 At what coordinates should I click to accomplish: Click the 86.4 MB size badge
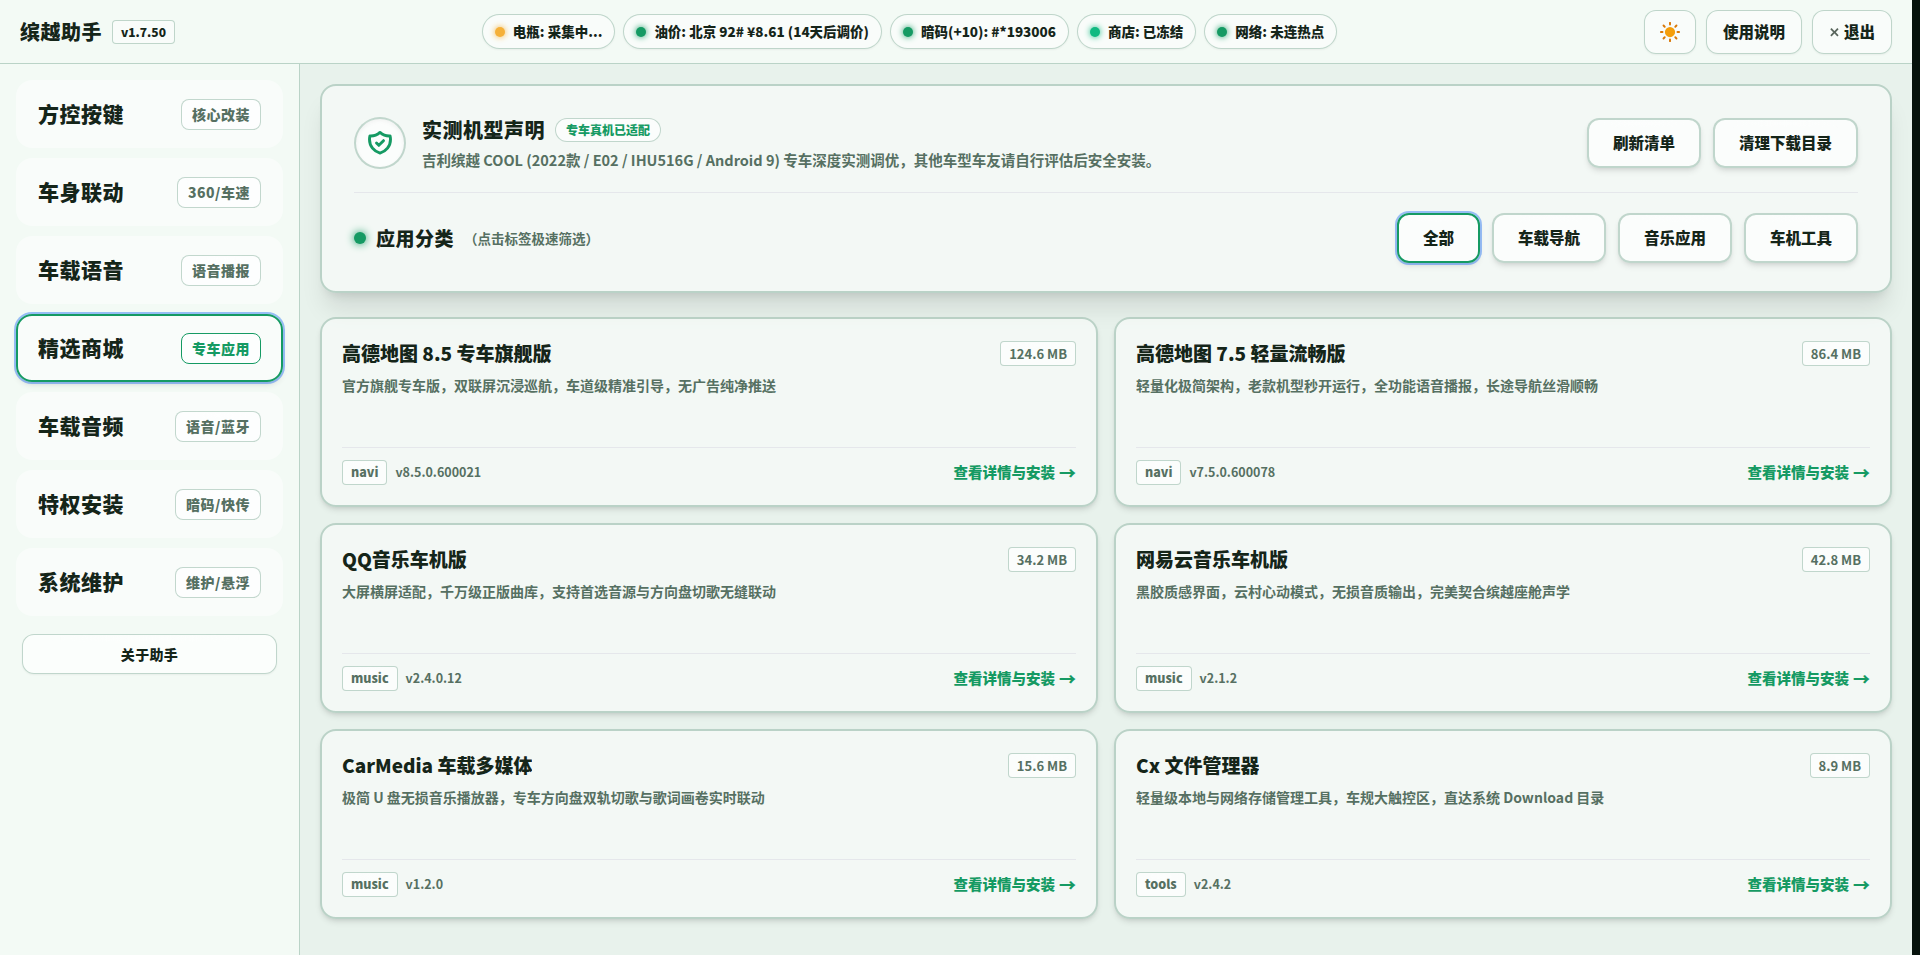[x=1835, y=354]
